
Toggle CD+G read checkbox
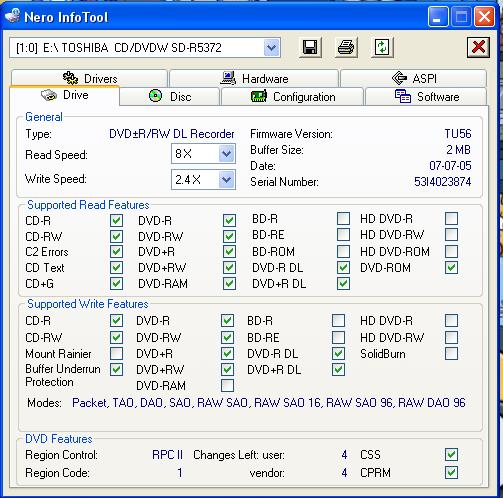tap(116, 284)
